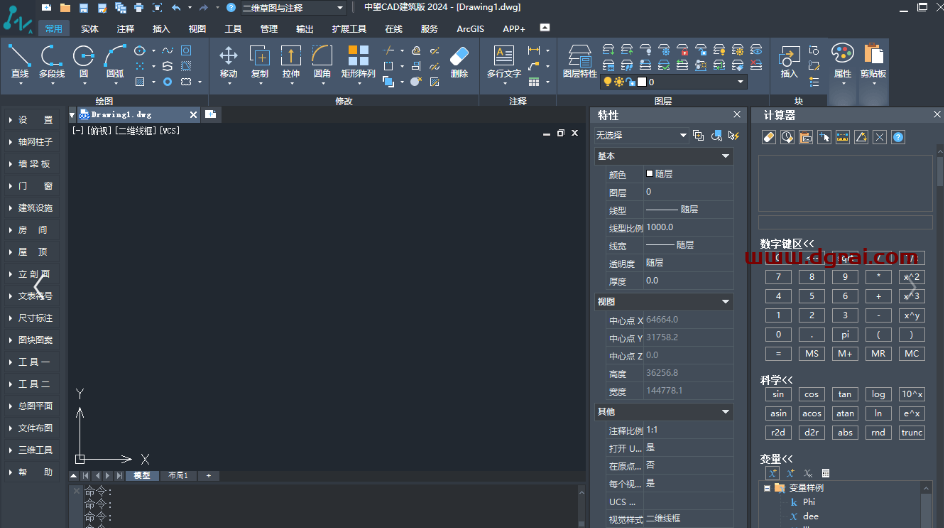The width and height of the screenshot is (944, 528).
Task: Choose the 复制 (Copy) tool
Action: tap(259, 60)
